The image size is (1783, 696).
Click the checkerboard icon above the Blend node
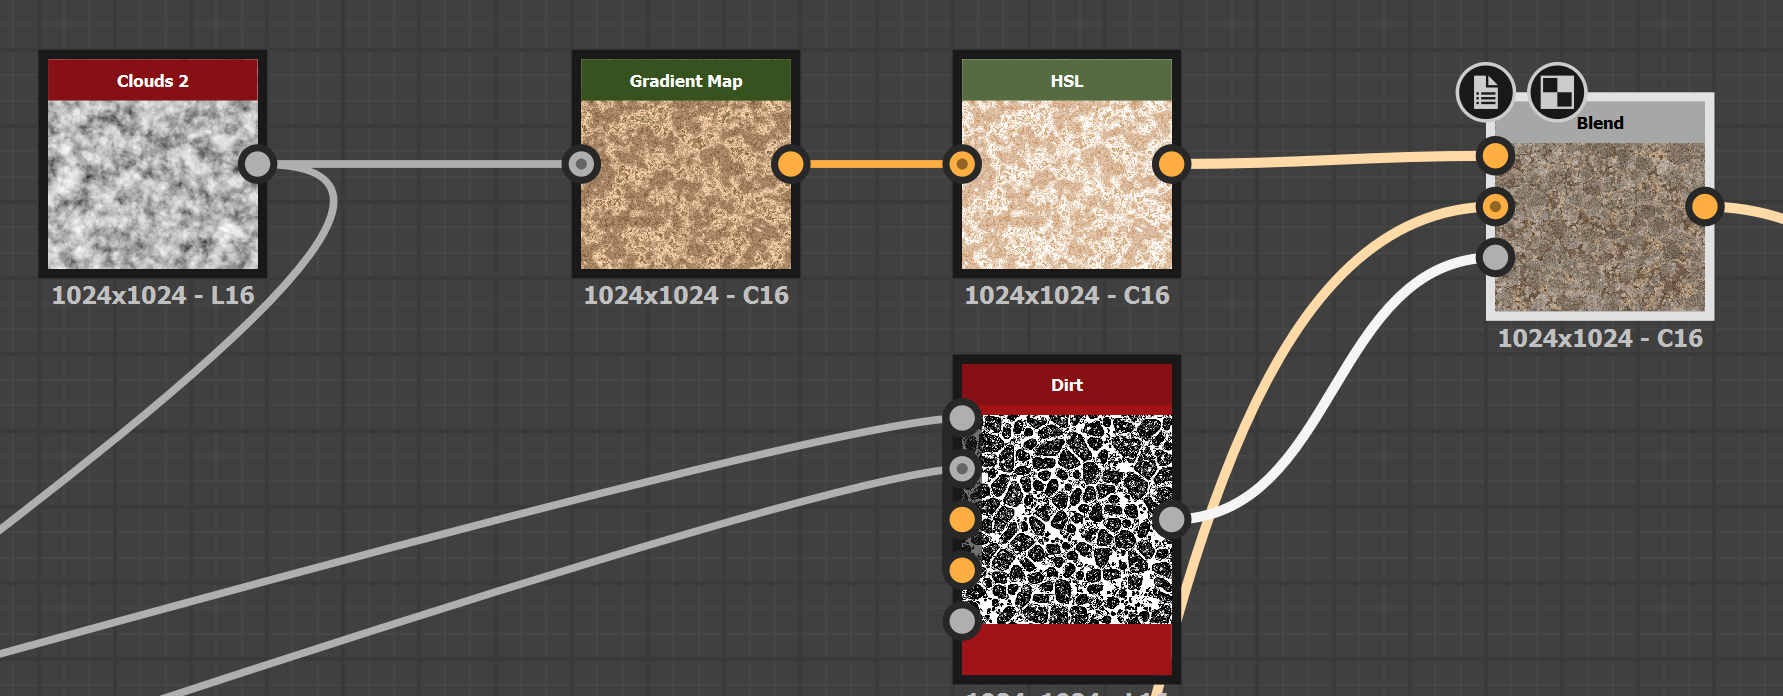pyautogui.click(x=1558, y=93)
